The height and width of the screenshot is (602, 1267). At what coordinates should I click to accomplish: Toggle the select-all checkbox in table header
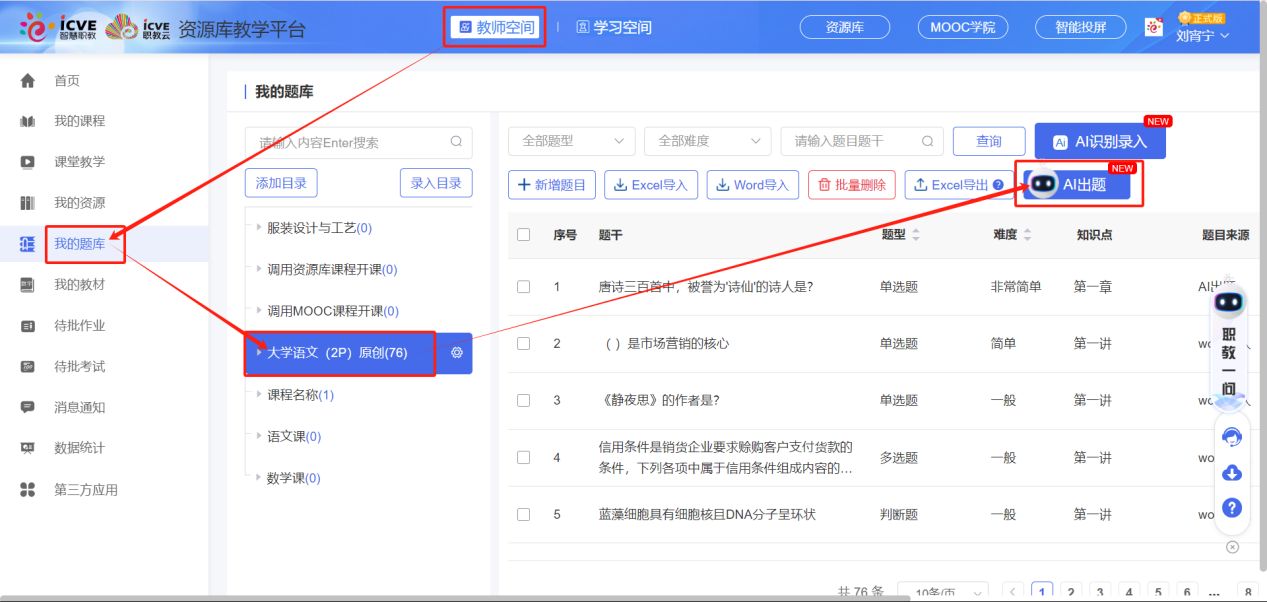pyautogui.click(x=523, y=235)
